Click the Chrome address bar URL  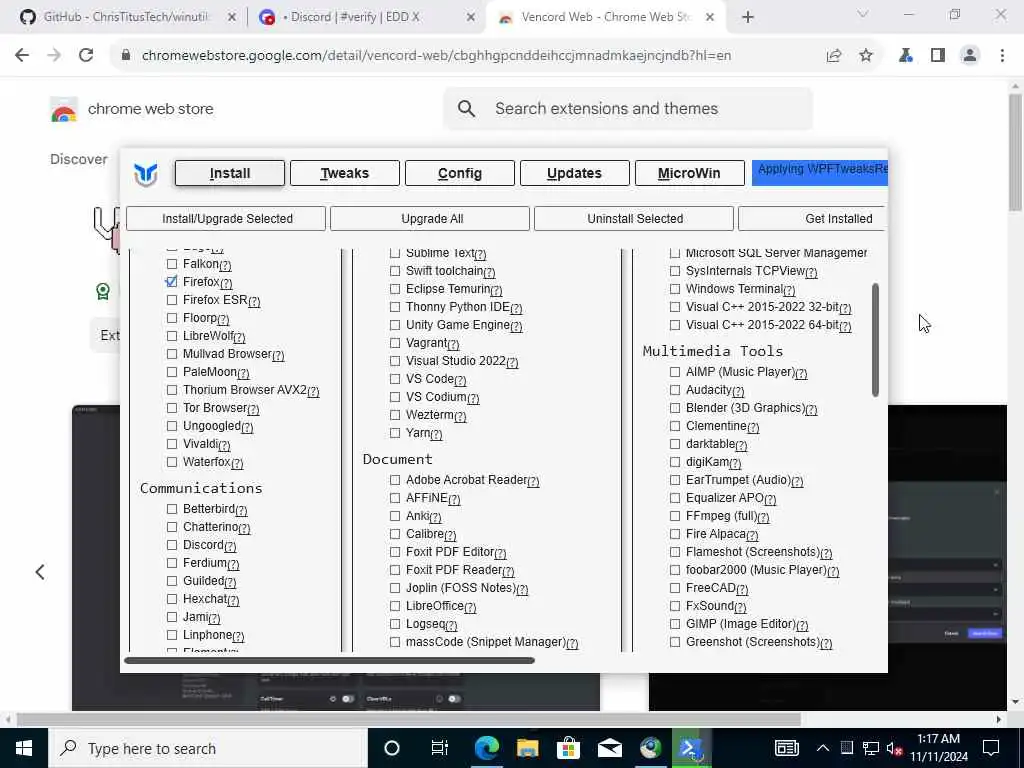[x=436, y=56]
